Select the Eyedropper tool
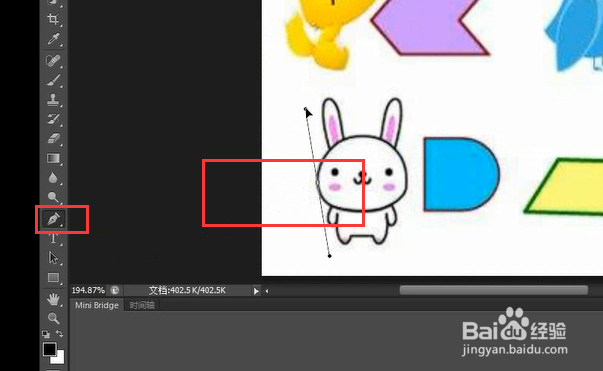603x371 pixels. (53, 39)
